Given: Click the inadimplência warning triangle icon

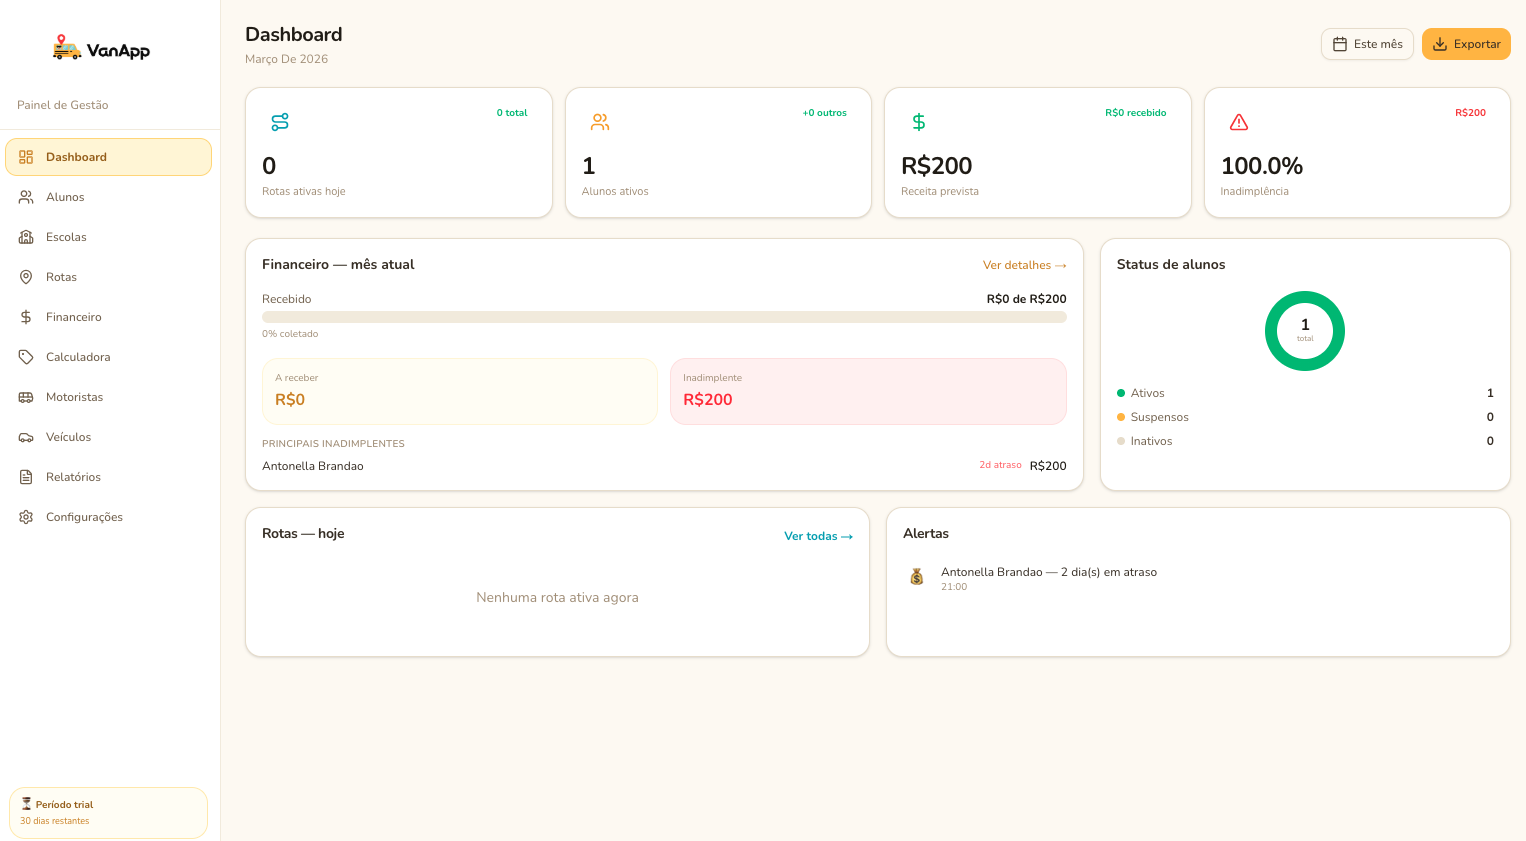Looking at the screenshot, I should (1239, 122).
